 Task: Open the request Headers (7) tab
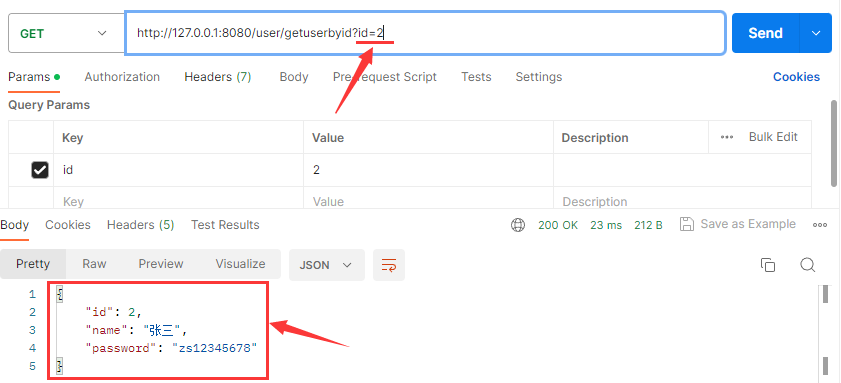[x=218, y=77]
